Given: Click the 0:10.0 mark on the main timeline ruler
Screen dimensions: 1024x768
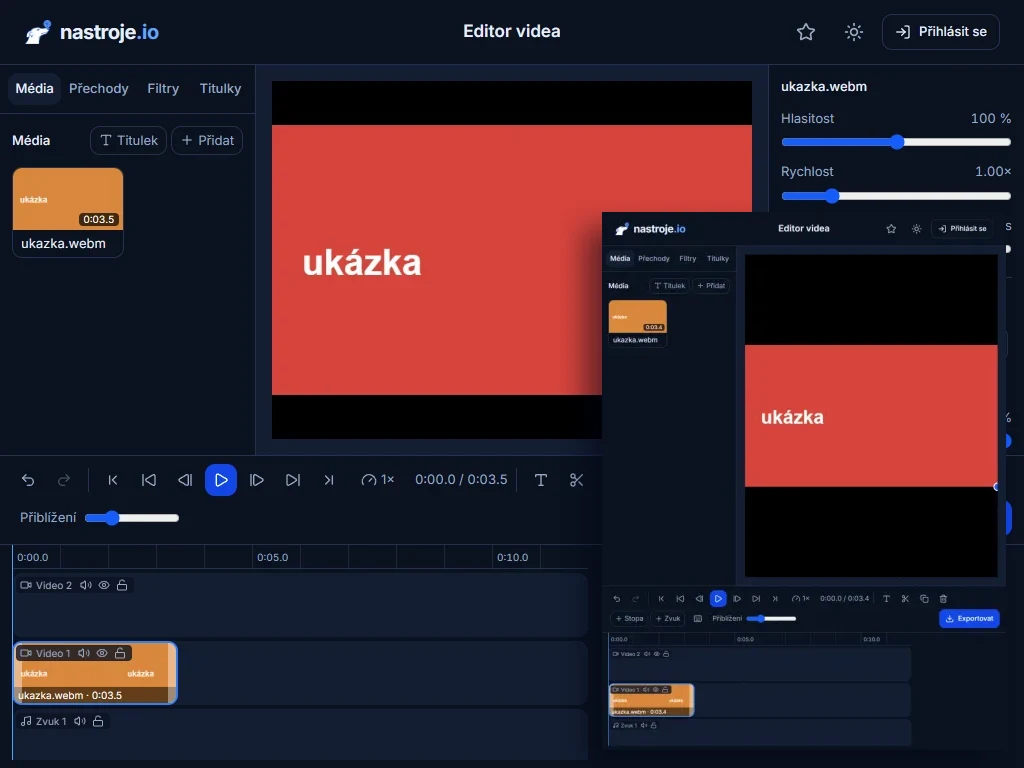Looking at the screenshot, I should click(512, 557).
